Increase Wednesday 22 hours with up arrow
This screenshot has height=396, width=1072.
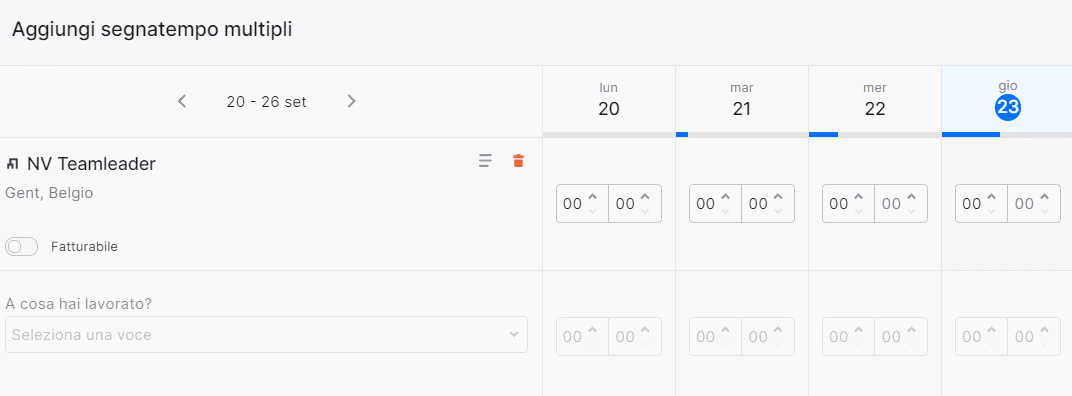coord(858,197)
